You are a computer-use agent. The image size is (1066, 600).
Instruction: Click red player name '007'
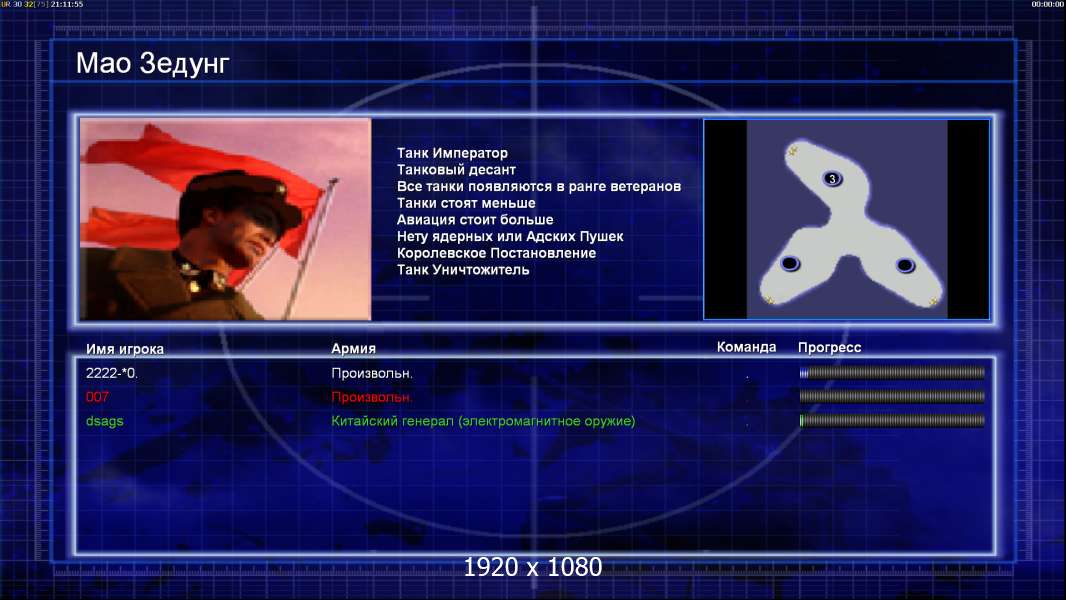(x=97, y=397)
